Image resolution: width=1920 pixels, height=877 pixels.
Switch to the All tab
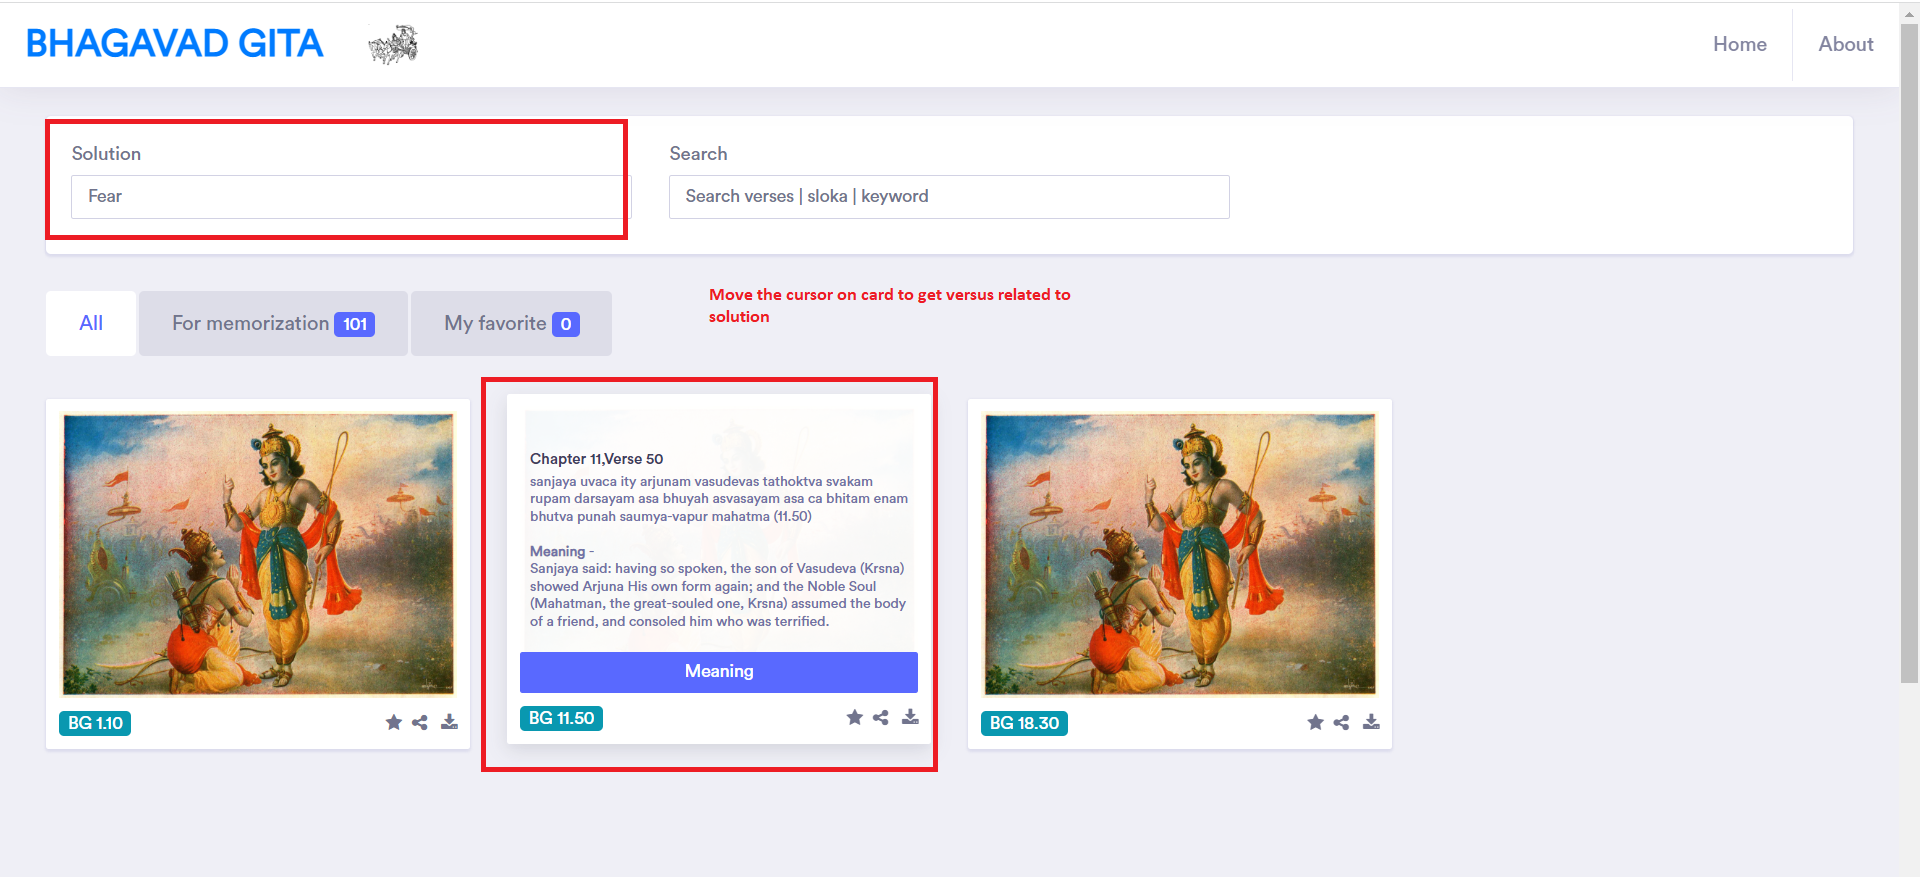point(91,323)
